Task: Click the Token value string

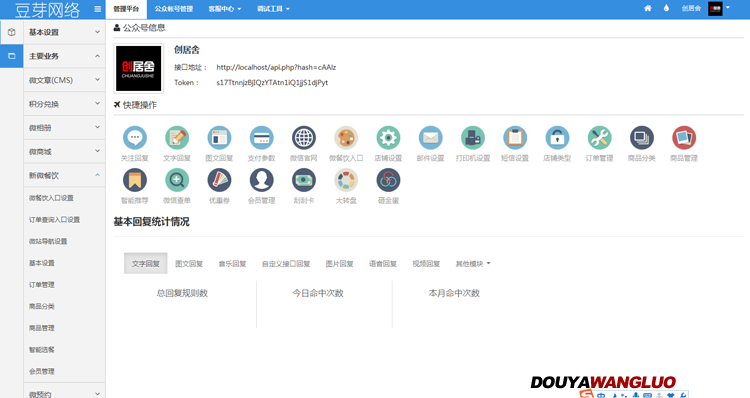Action: pyautogui.click(x=272, y=82)
